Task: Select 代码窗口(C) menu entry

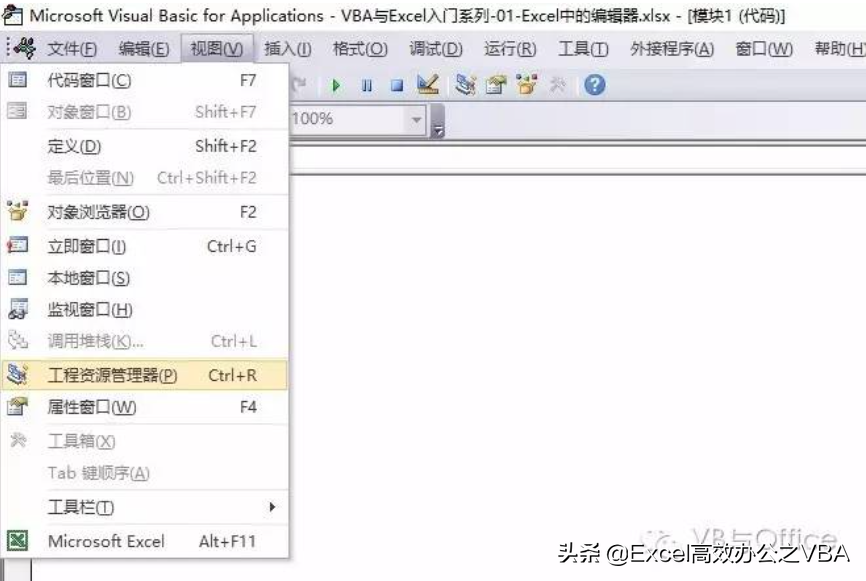Action: point(145,81)
